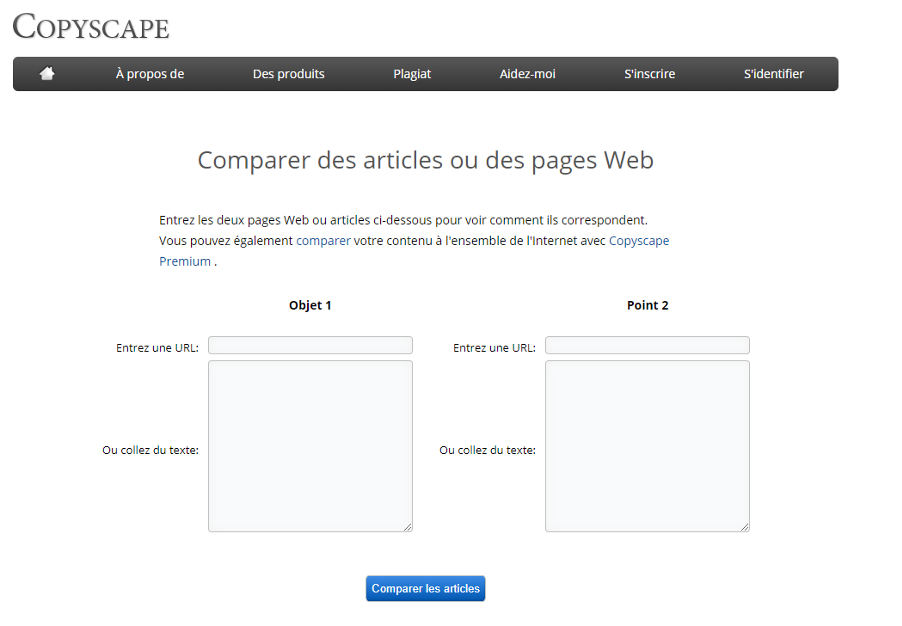Go to S'inscrire in the navigation bar
Image resolution: width=902 pixels, height=626 pixels.
(649, 74)
